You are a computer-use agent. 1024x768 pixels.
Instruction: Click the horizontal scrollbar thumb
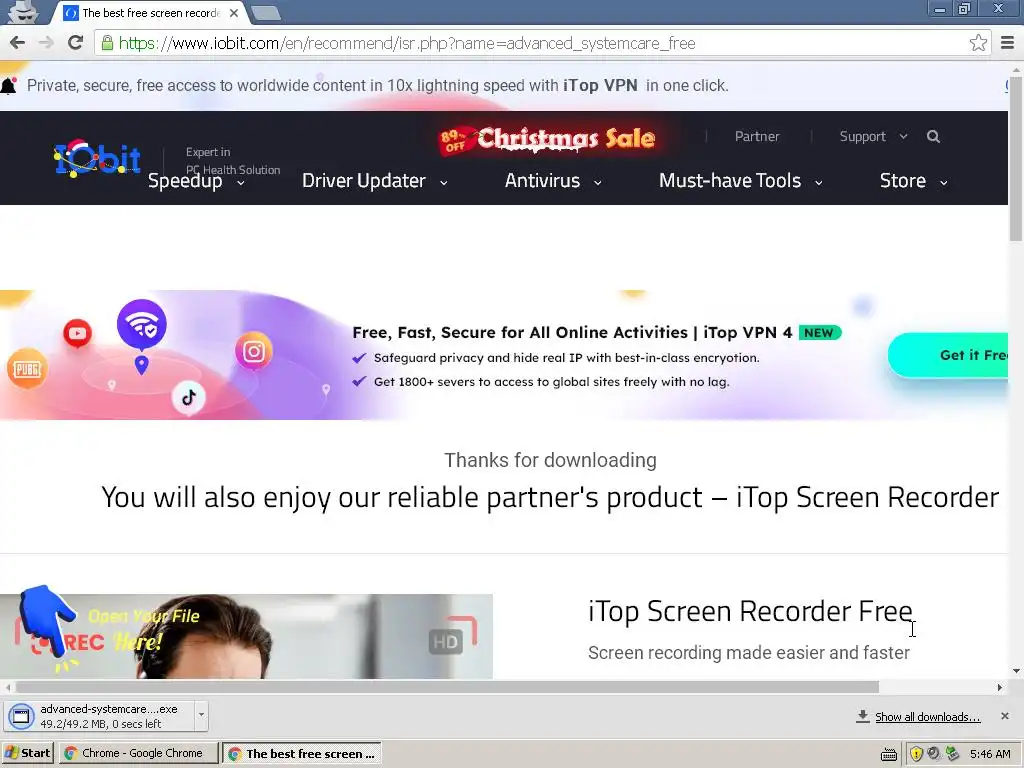click(x=447, y=687)
